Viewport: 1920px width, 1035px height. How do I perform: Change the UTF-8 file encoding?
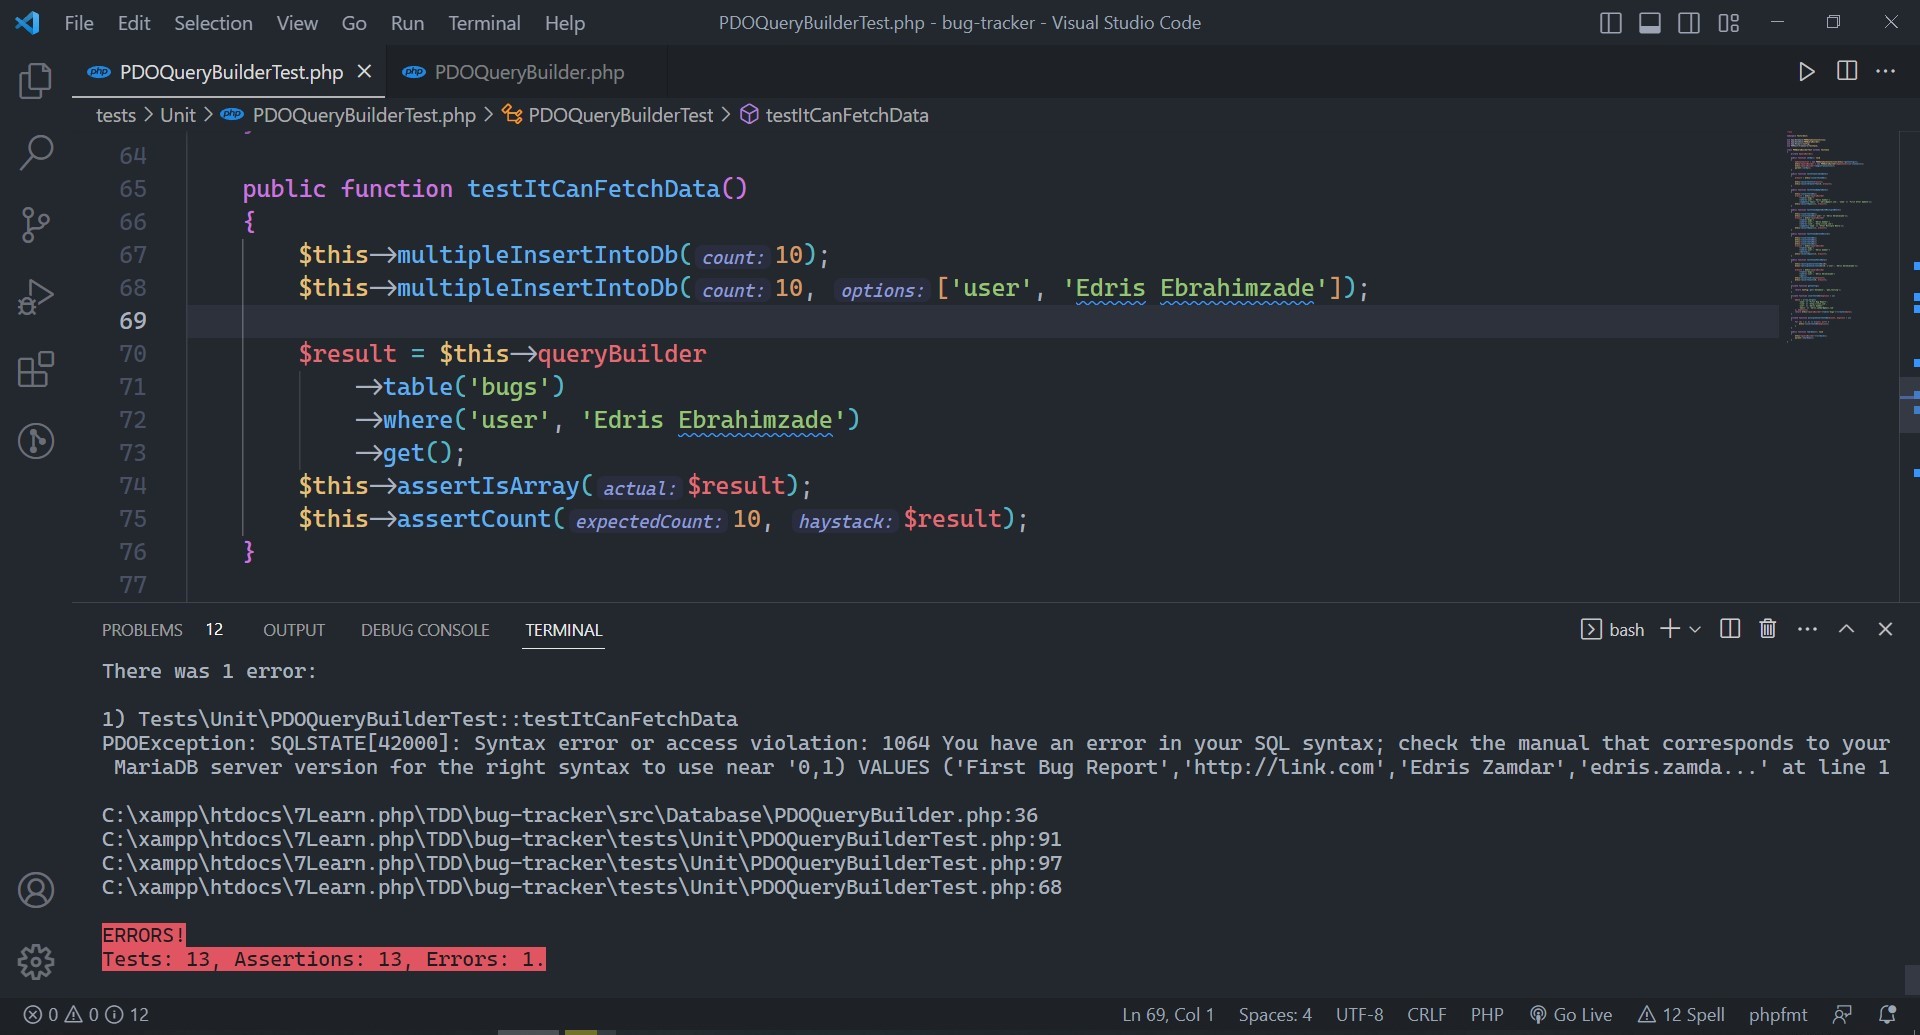click(1360, 1015)
